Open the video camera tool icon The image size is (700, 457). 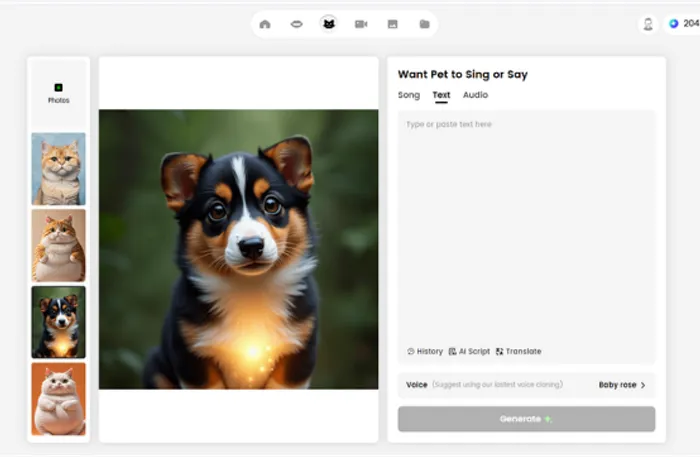[x=361, y=24]
